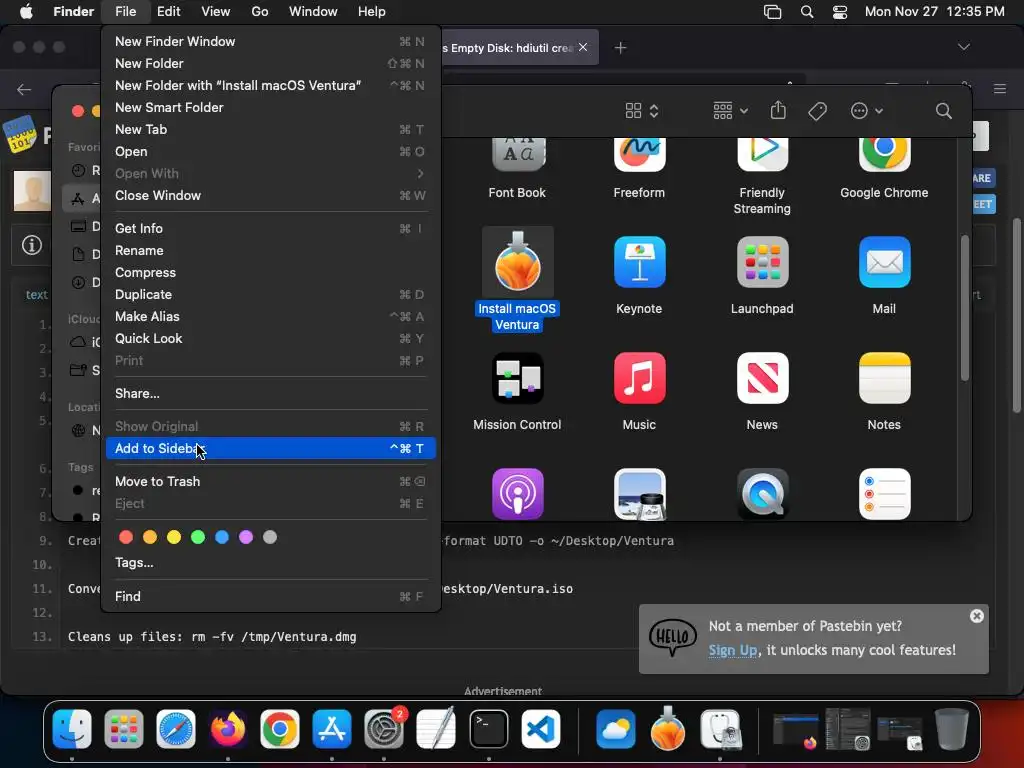1024x768 pixels.
Task: Open the icon view switcher dropdown
Action: [x=641, y=111]
